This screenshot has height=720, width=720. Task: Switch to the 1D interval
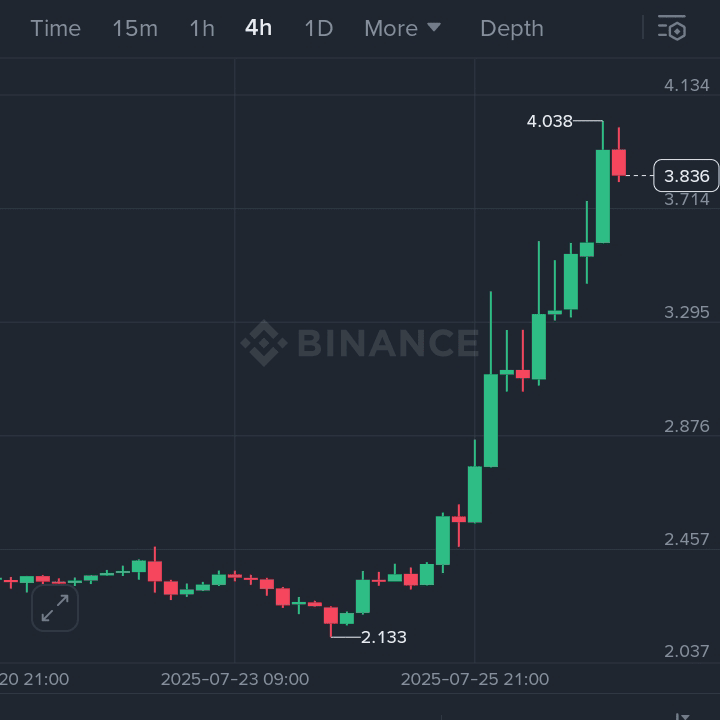[x=318, y=28]
